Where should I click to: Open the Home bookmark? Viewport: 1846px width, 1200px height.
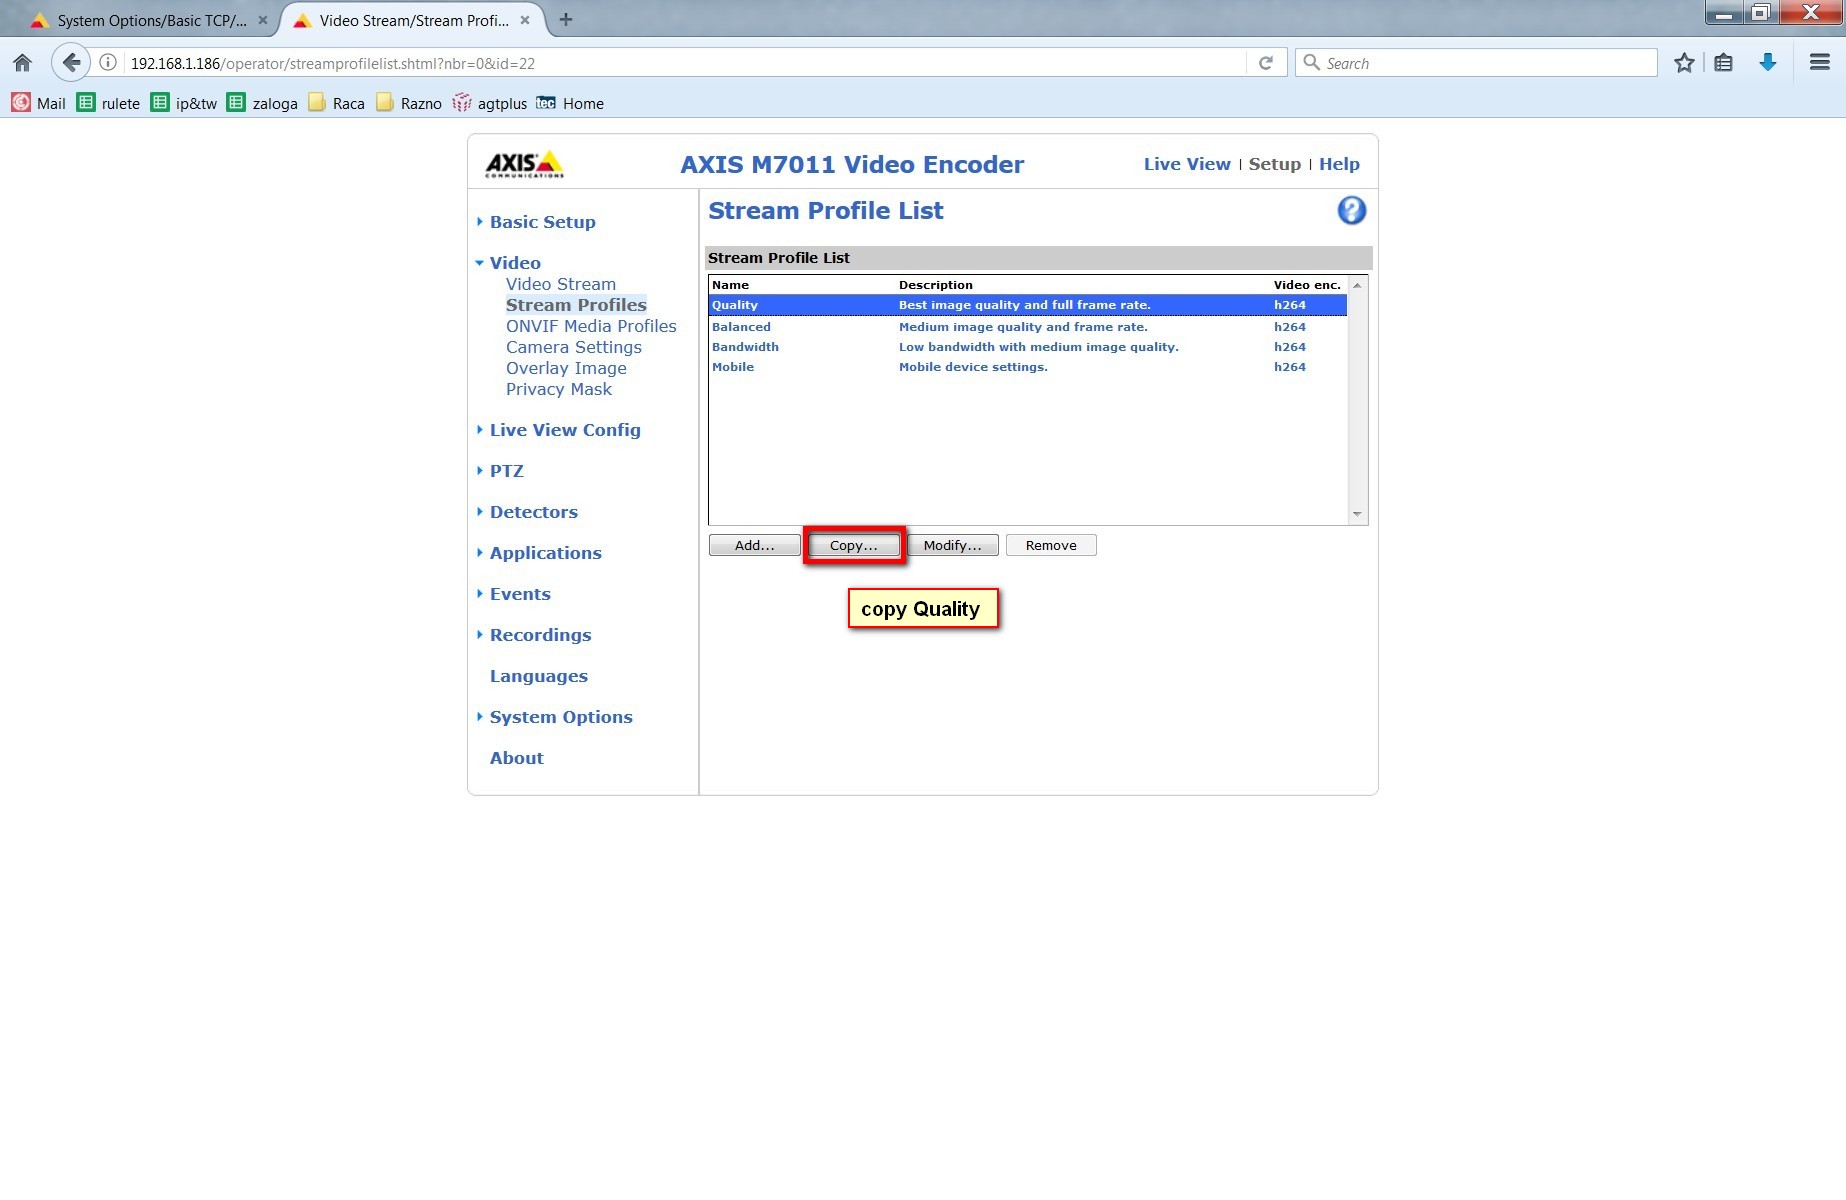[570, 103]
